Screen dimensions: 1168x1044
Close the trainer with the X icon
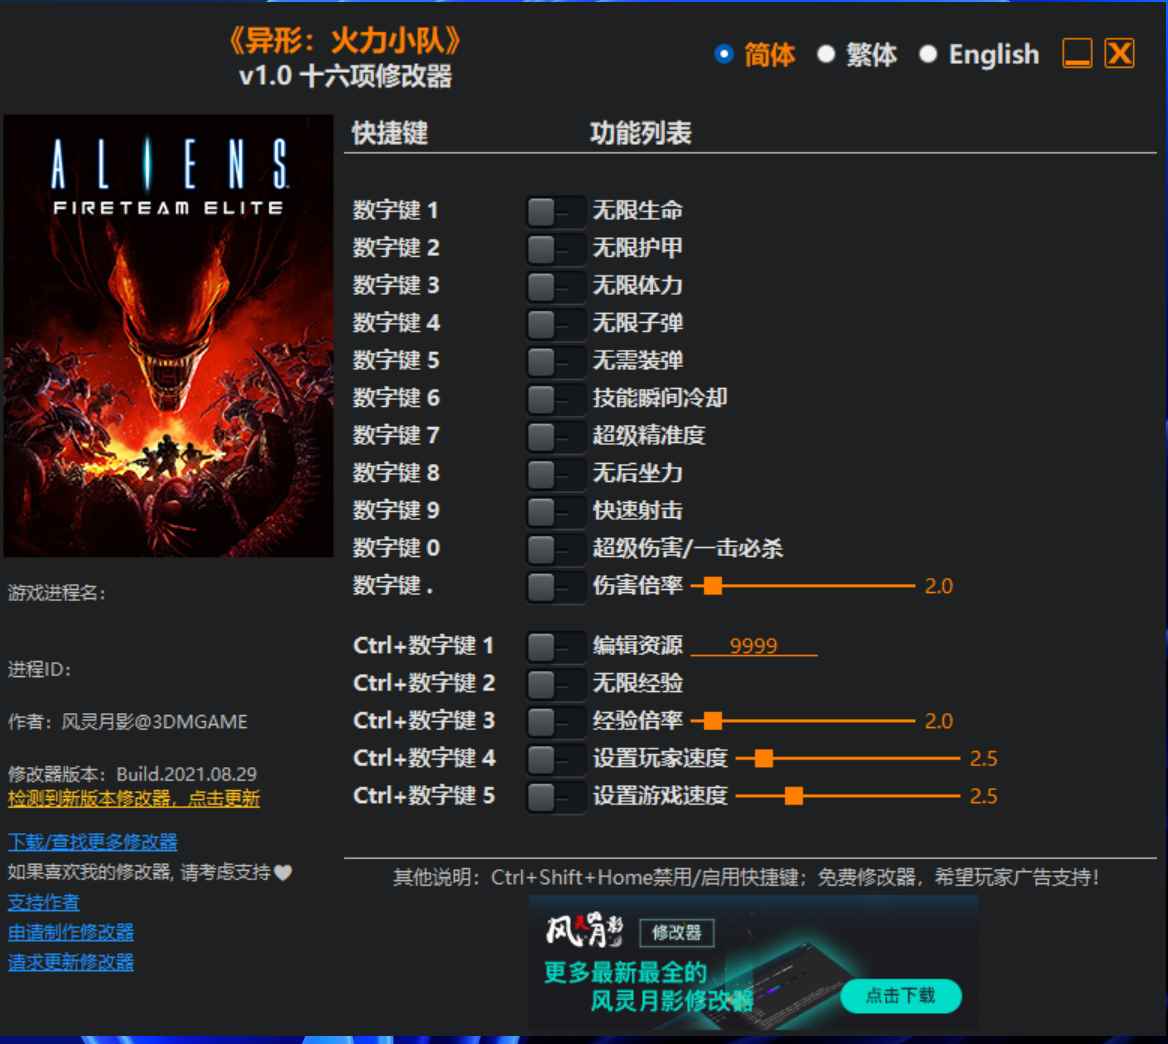(x=1119, y=54)
